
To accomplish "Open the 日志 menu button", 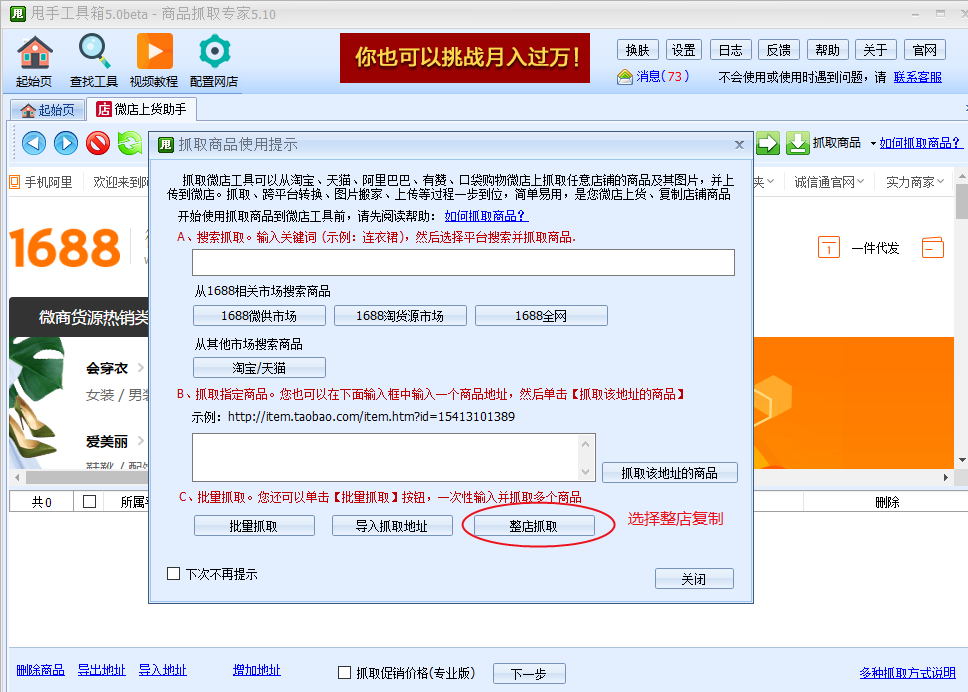I will [731, 50].
